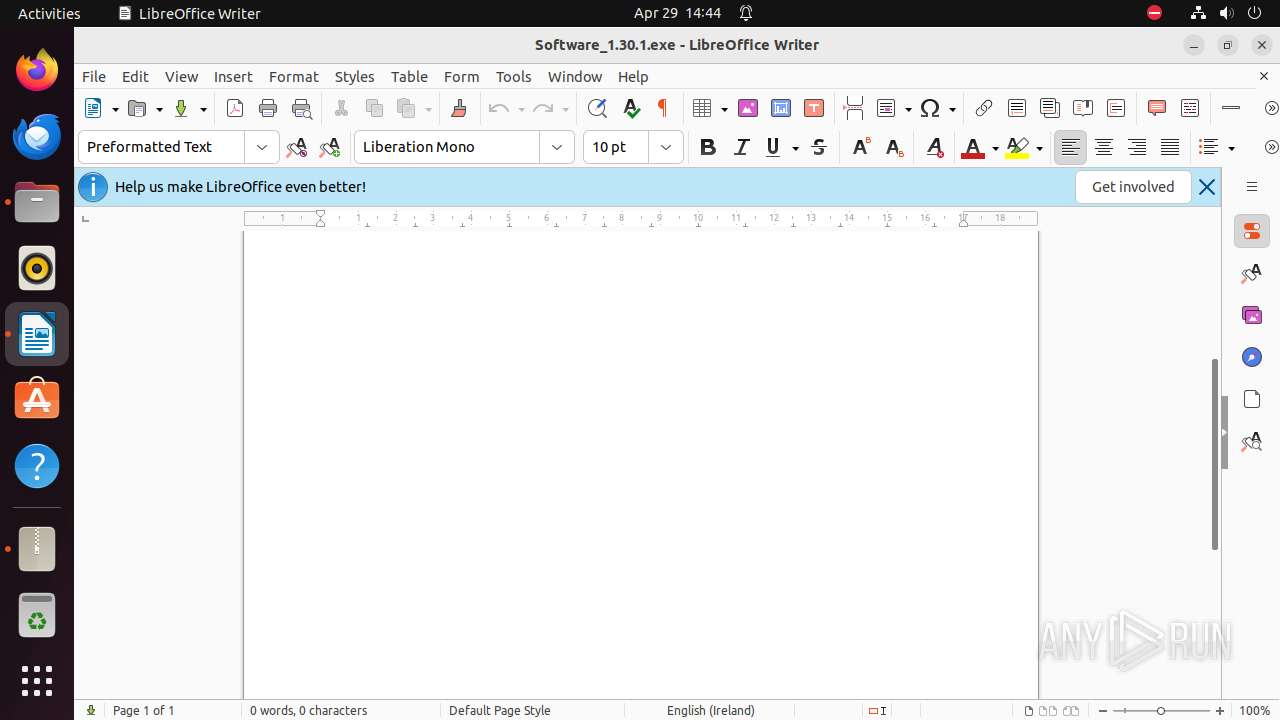Insert a page break
Screen dimensions: 1280x720
tap(853, 109)
